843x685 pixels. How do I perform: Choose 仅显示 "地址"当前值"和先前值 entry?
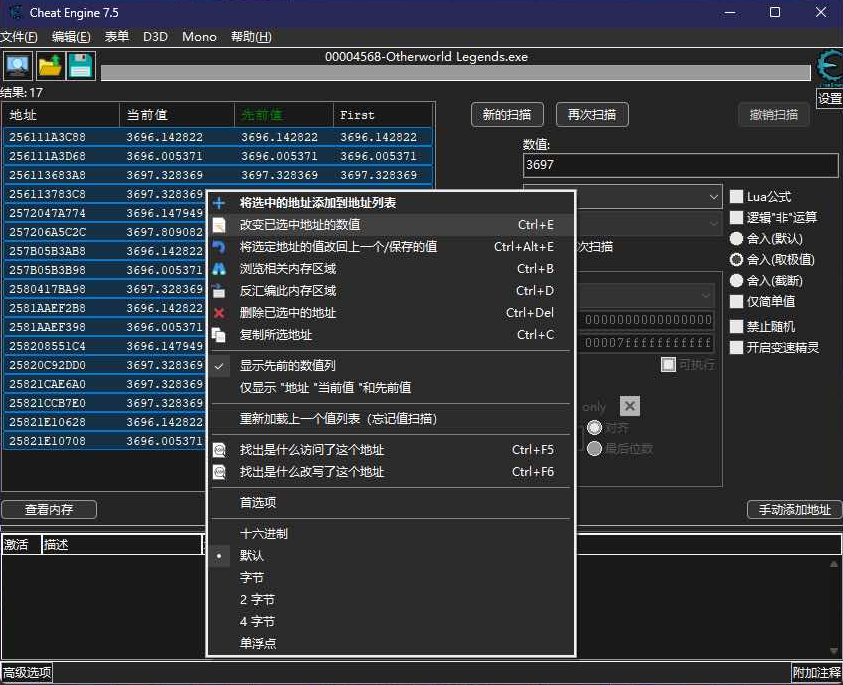pyautogui.click(x=391, y=388)
